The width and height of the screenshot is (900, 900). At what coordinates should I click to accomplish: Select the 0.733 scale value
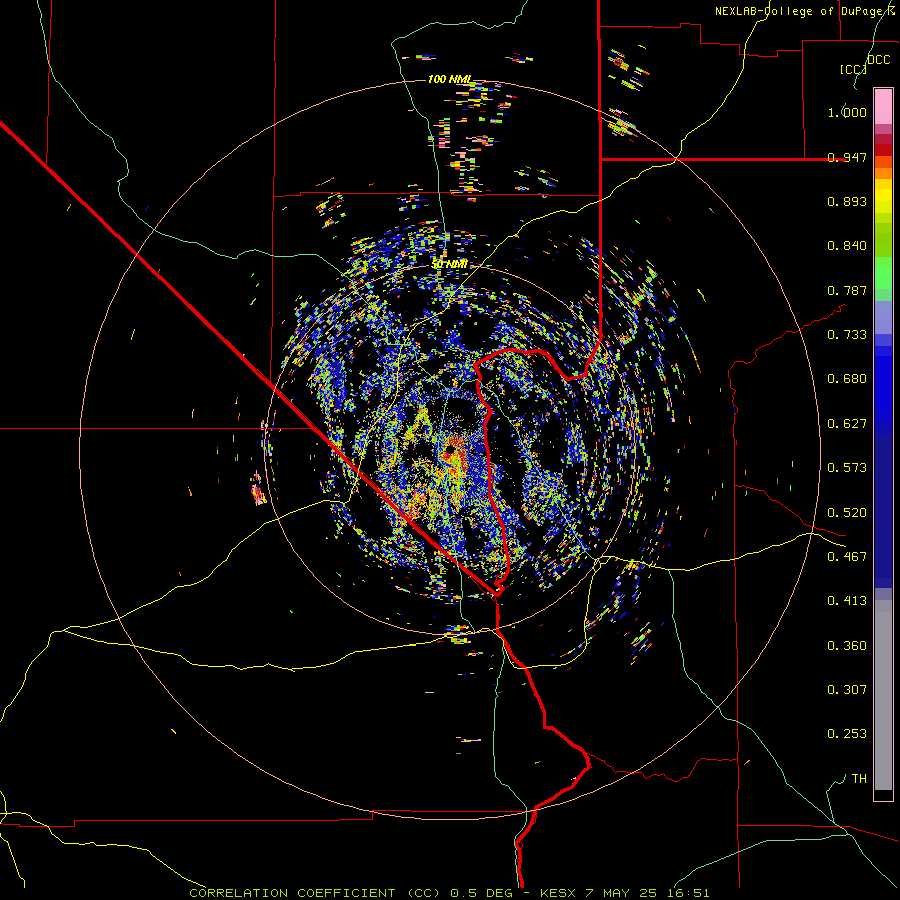pyautogui.click(x=847, y=335)
